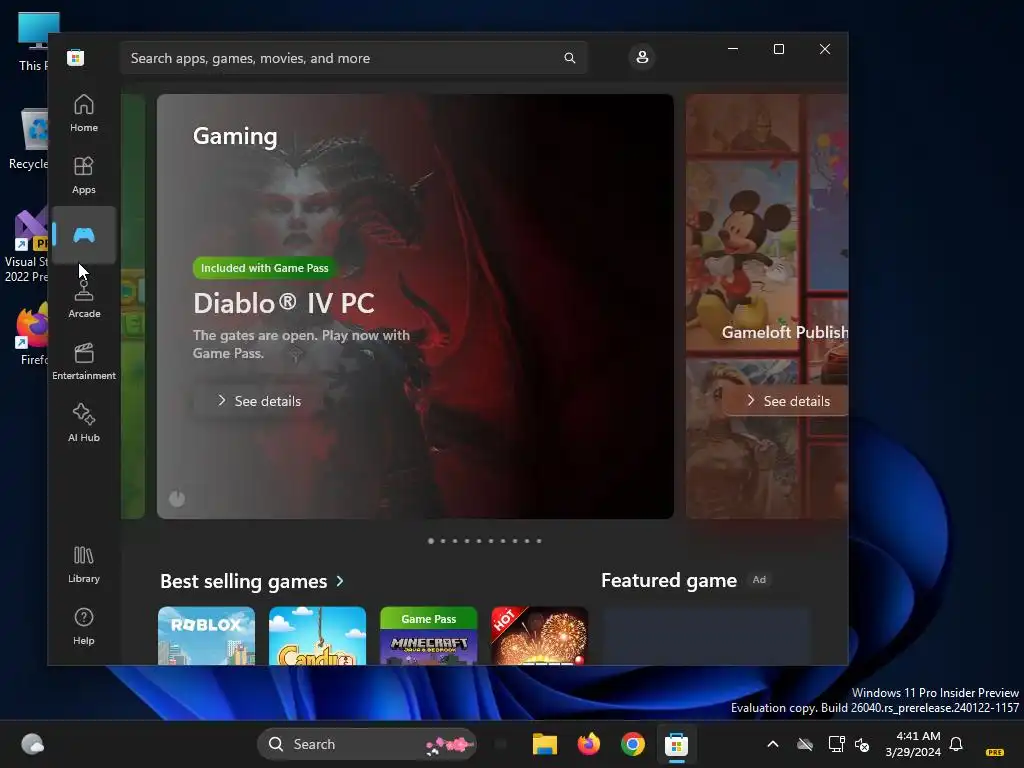
Task: Click the search magnifier icon
Action: click(x=569, y=58)
